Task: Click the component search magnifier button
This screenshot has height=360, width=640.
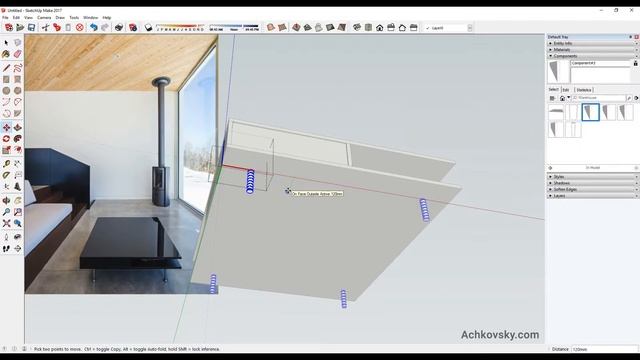Action: (629, 98)
